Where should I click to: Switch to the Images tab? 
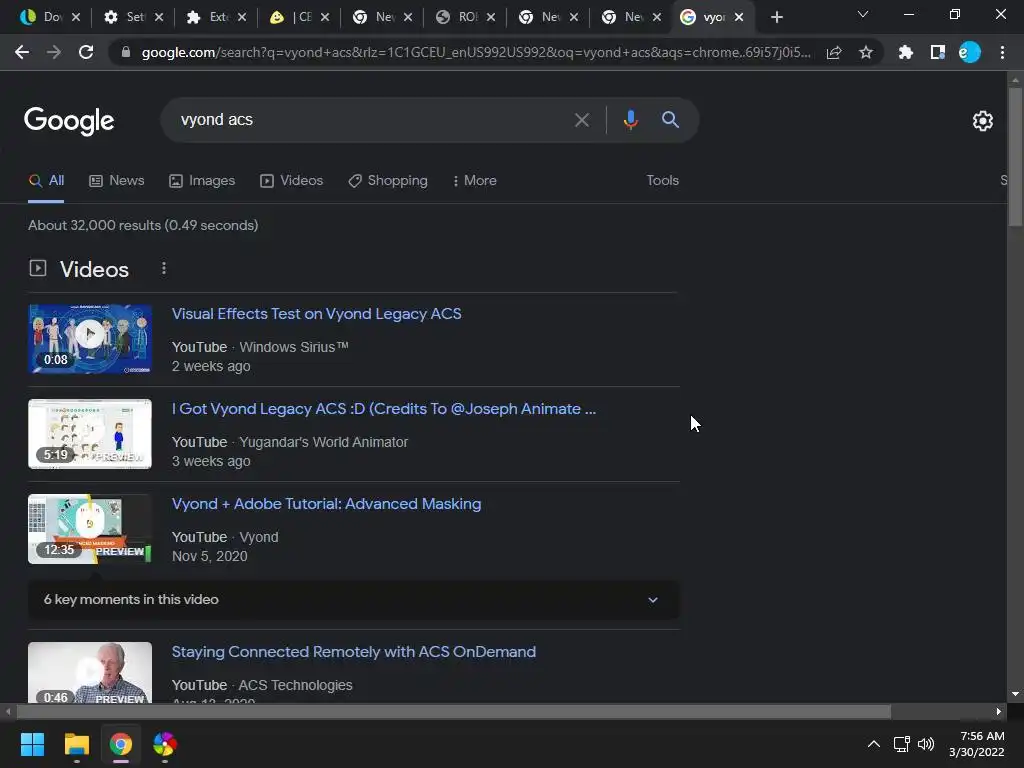tap(202, 181)
